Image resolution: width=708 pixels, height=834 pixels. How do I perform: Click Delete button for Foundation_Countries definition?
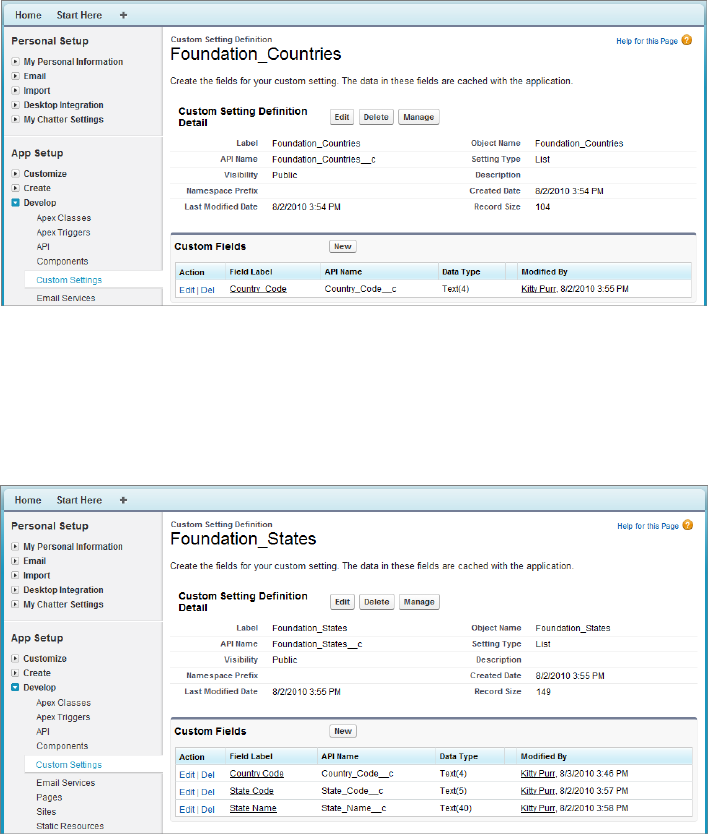(376, 117)
